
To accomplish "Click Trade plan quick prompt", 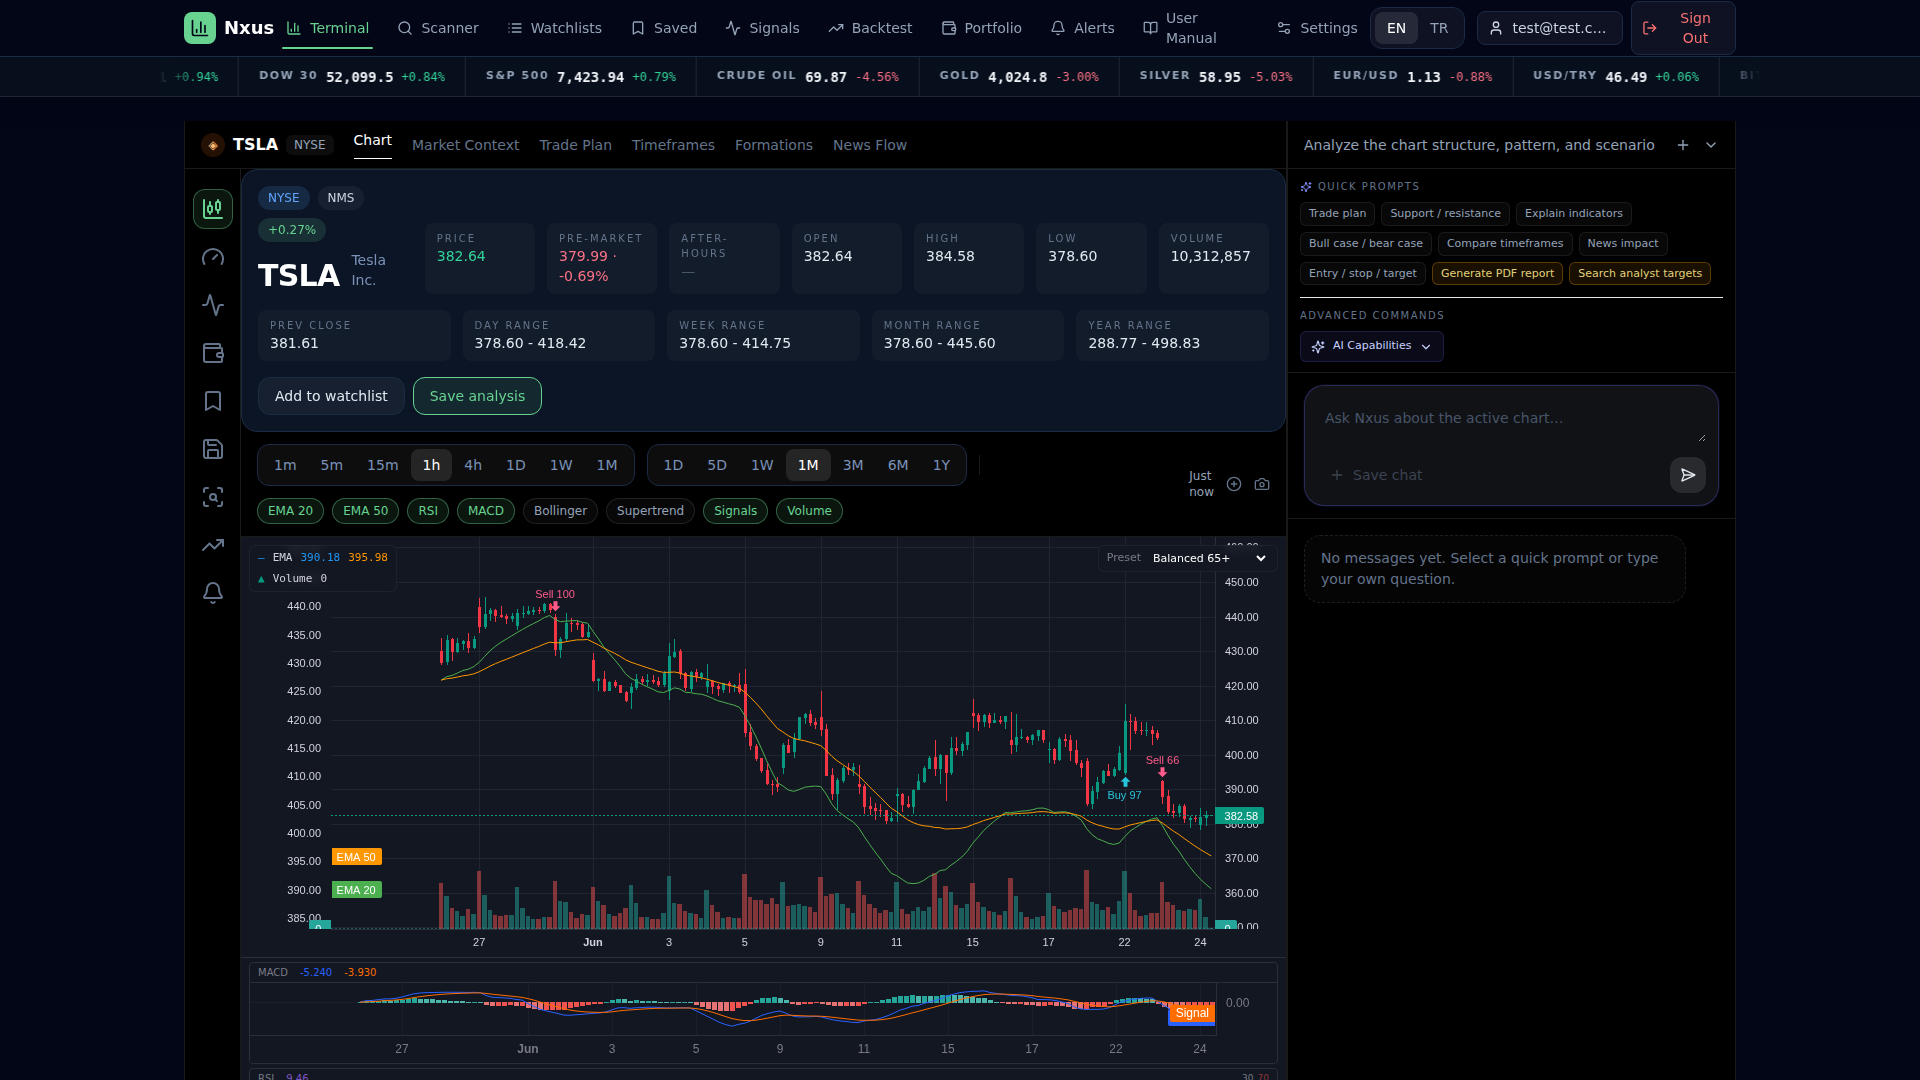I will pos(1337,214).
